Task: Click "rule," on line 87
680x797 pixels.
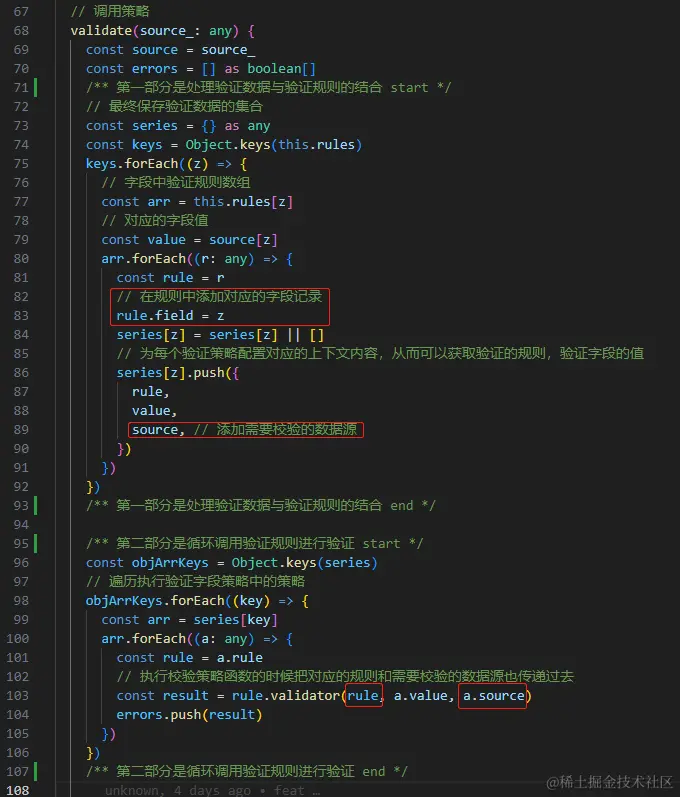Action: tap(150, 392)
